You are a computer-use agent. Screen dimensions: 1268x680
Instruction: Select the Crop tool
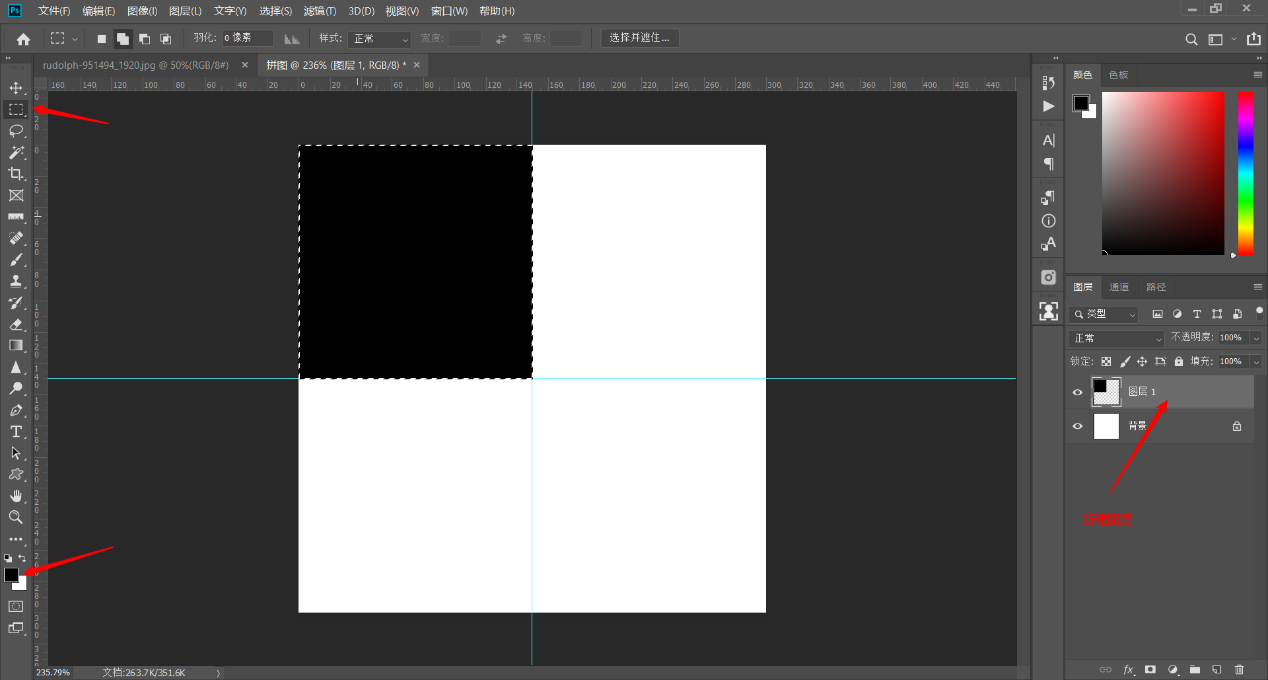click(x=16, y=174)
